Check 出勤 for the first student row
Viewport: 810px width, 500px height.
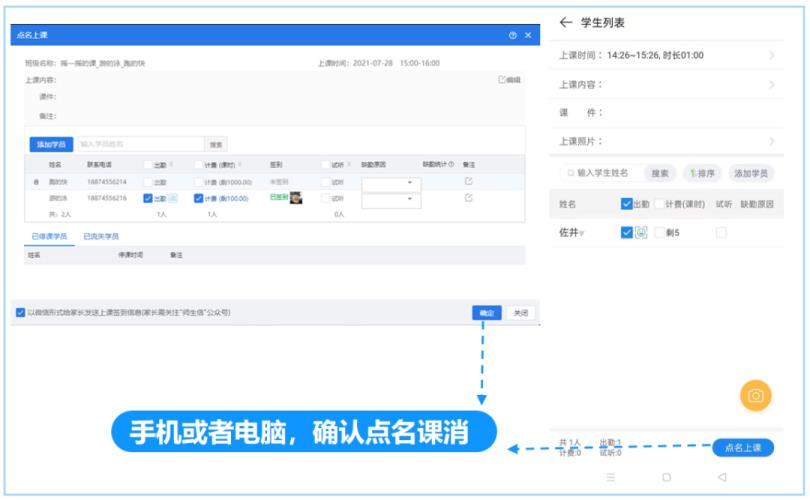pos(147,182)
